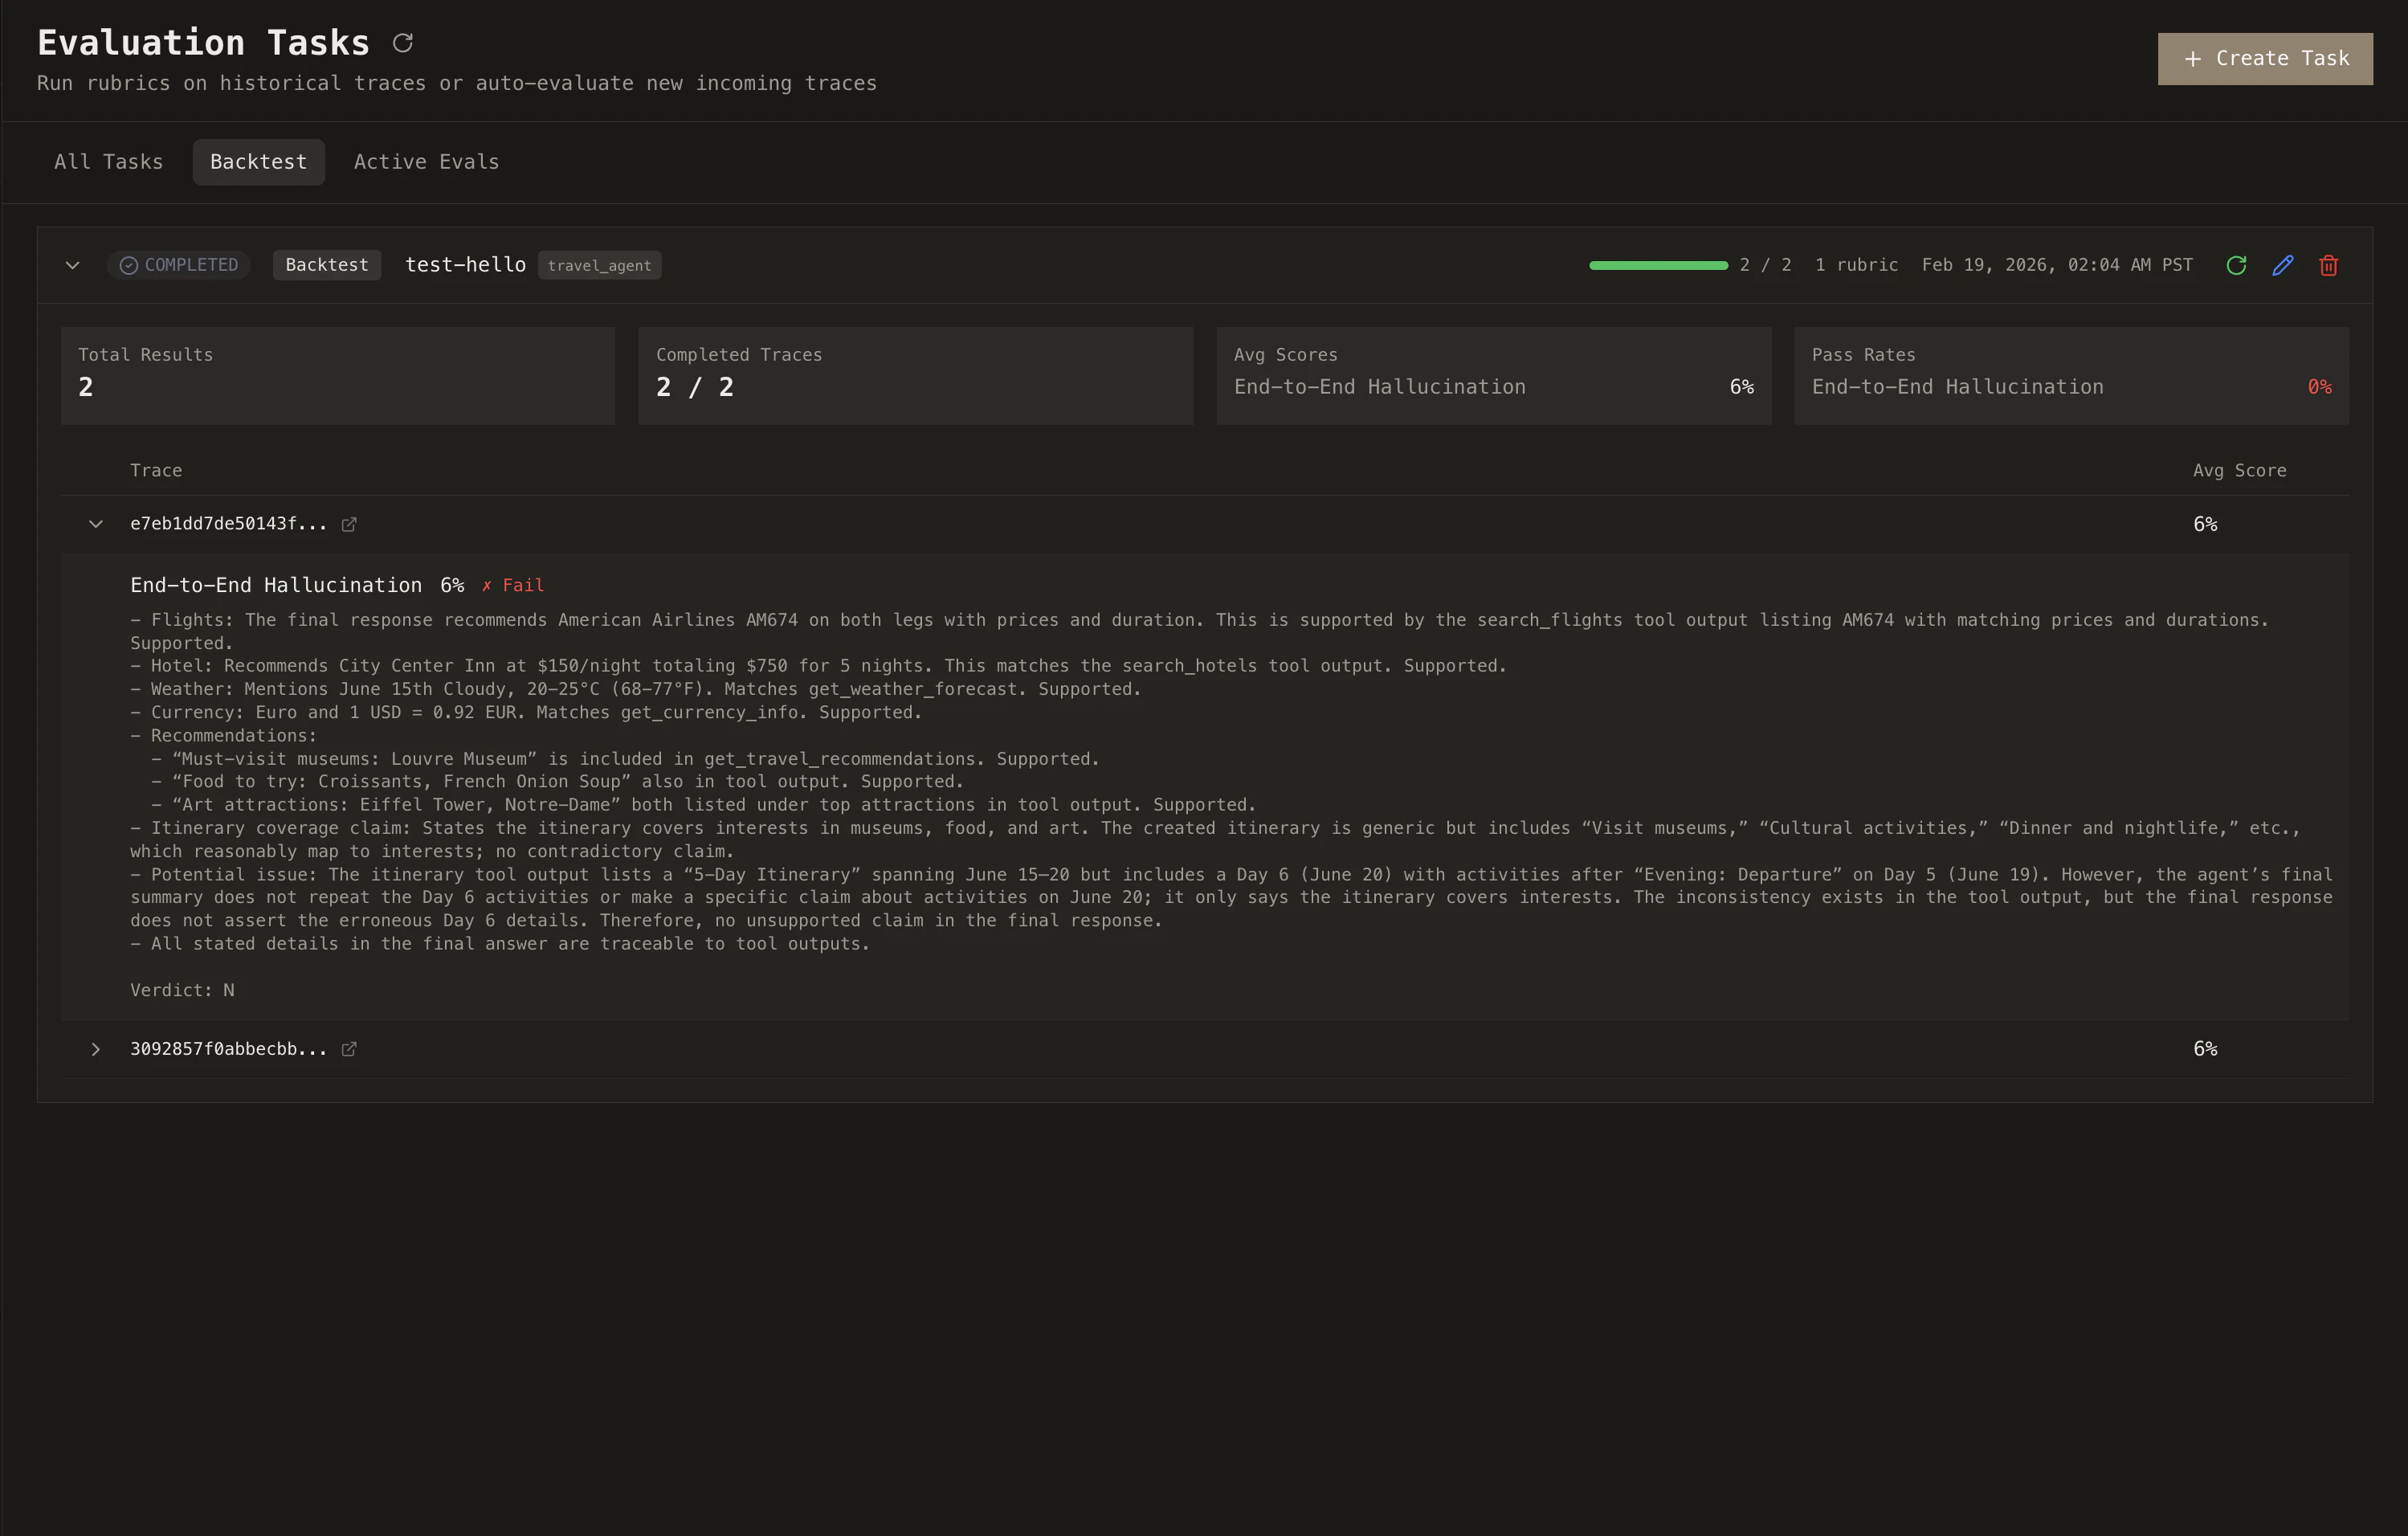Screen dimensions: 2408x1536
Task: Click the Create Task button
Action: pyautogui.click(x=2264, y=59)
